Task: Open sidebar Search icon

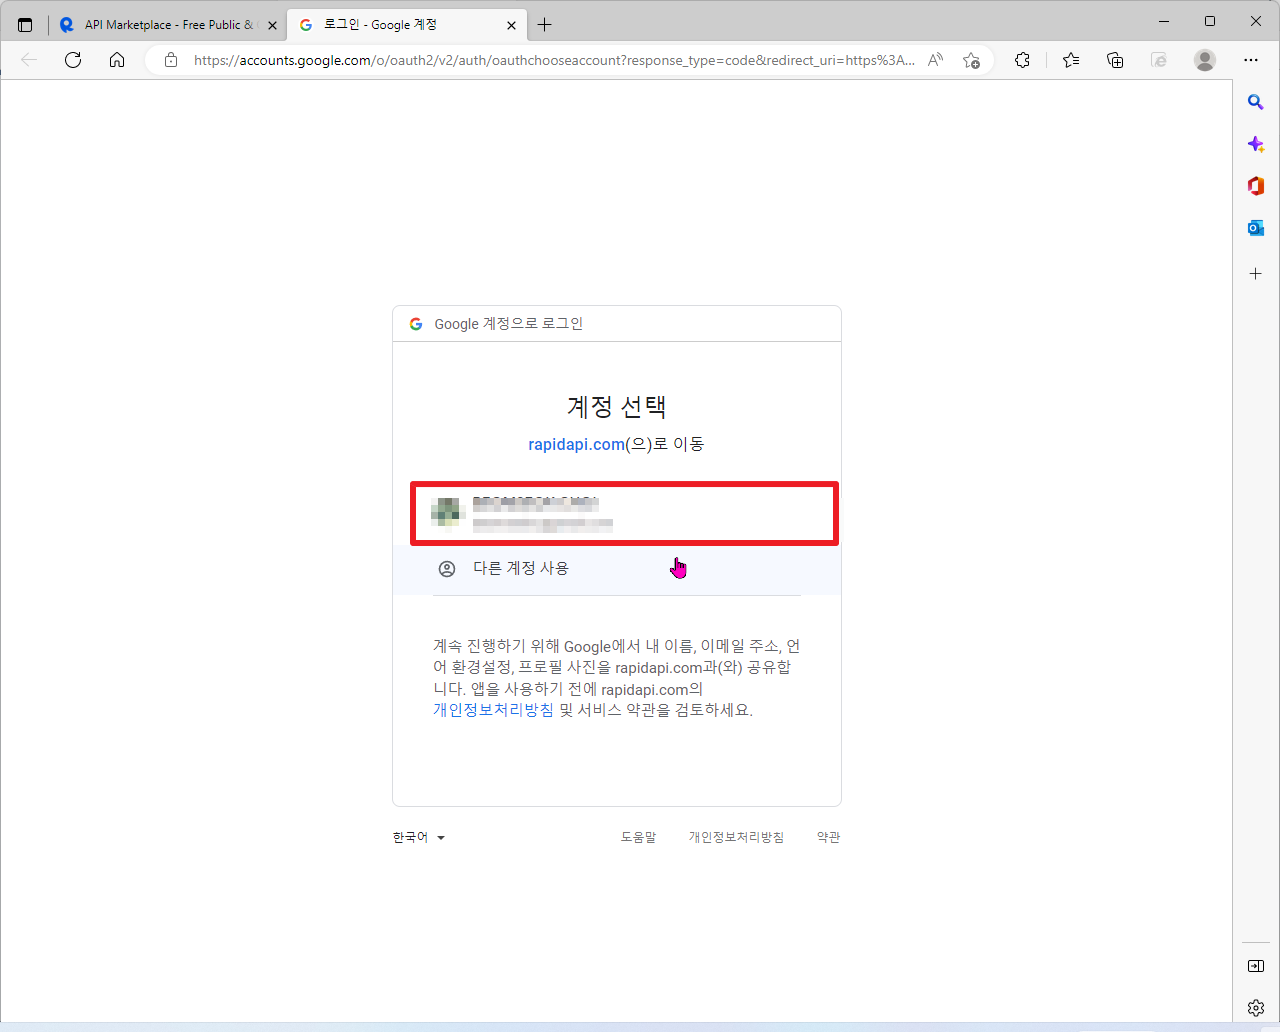Action: click(x=1256, y=102)
